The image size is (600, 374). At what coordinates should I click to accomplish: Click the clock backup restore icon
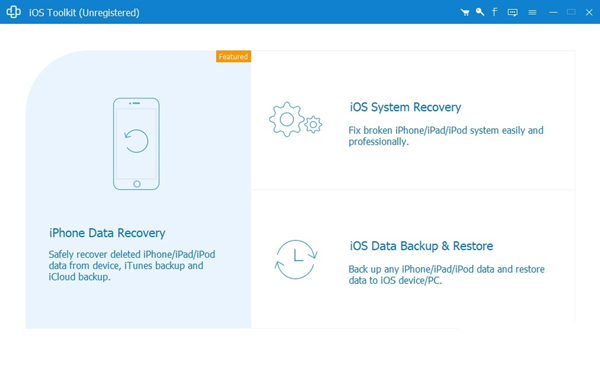point(296,260)
